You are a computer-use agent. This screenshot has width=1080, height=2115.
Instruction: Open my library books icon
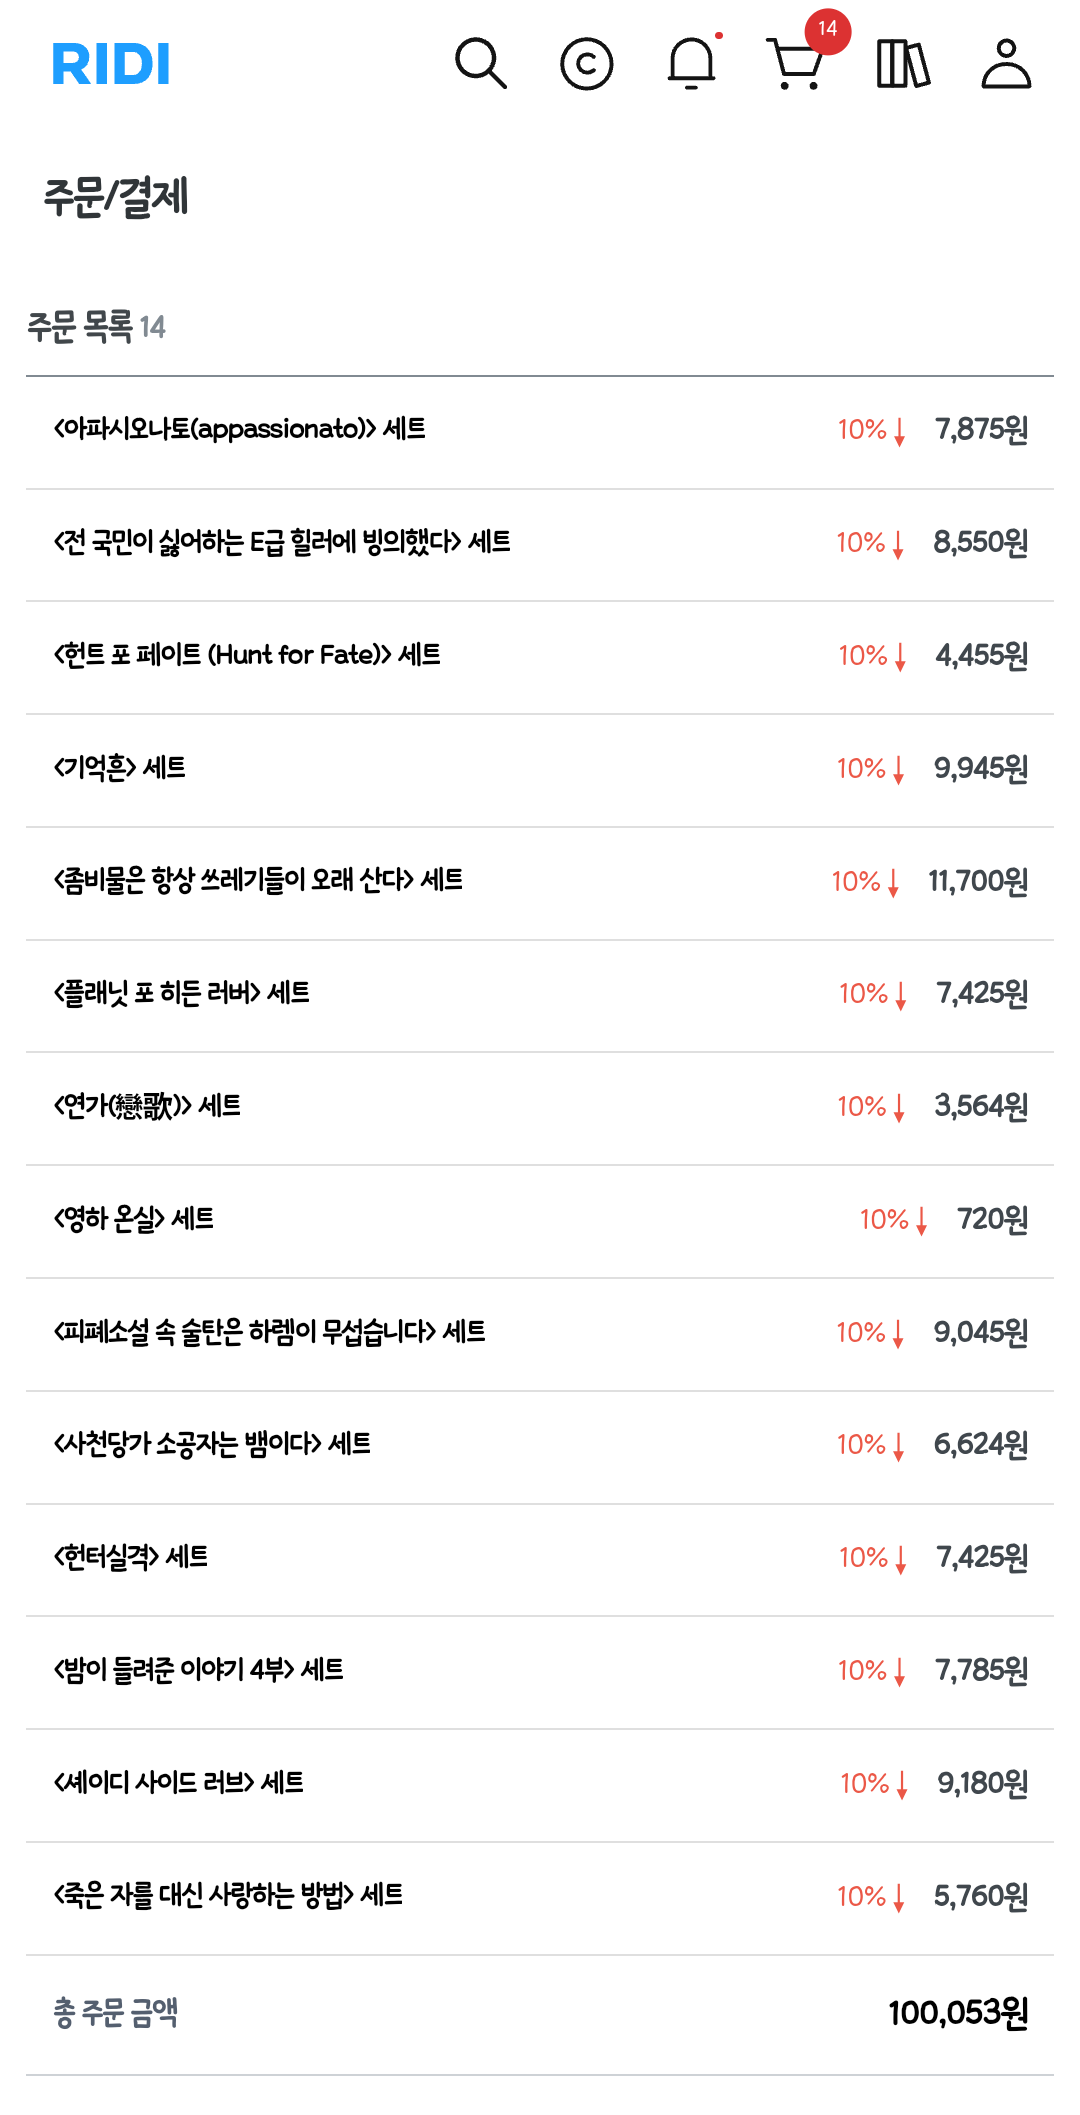(x=902, y=64)
